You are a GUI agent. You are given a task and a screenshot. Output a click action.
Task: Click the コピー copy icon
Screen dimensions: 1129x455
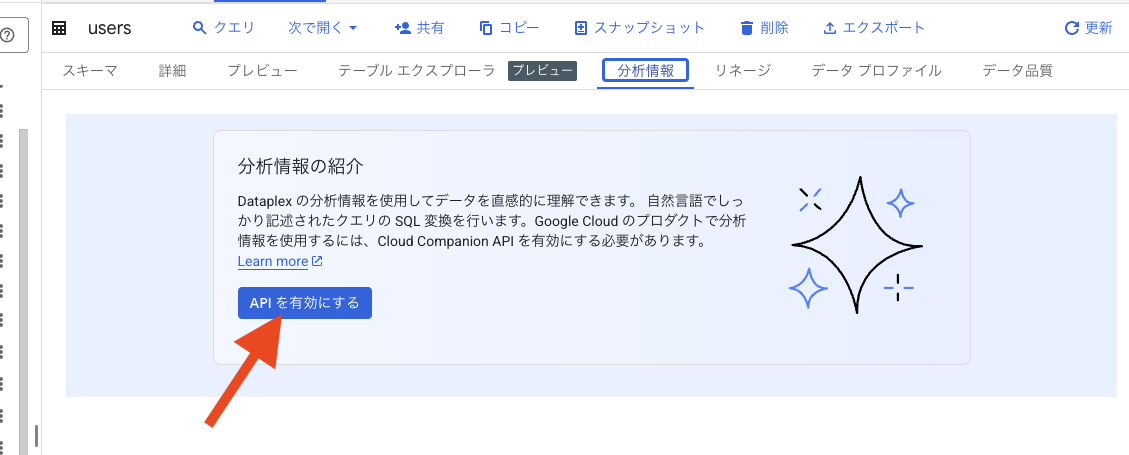pyautogui.click(x=485, y=28)
